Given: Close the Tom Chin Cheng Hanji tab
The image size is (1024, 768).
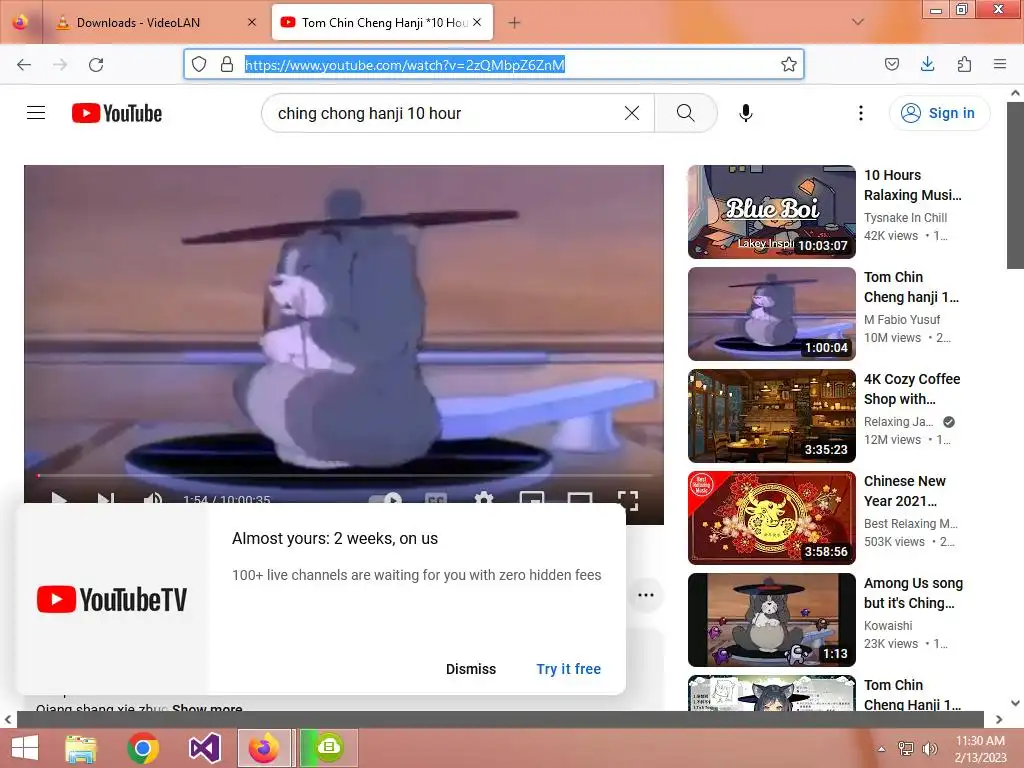Looking at the screenshot, I should pyautogui.click(x=477, y=22).
